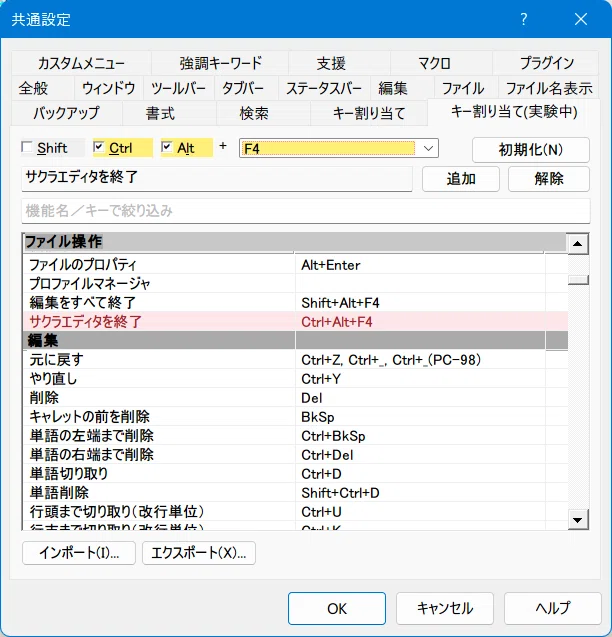612x637 pixels.
Task: Open the マクロ tab
Action: pos(434,63)
